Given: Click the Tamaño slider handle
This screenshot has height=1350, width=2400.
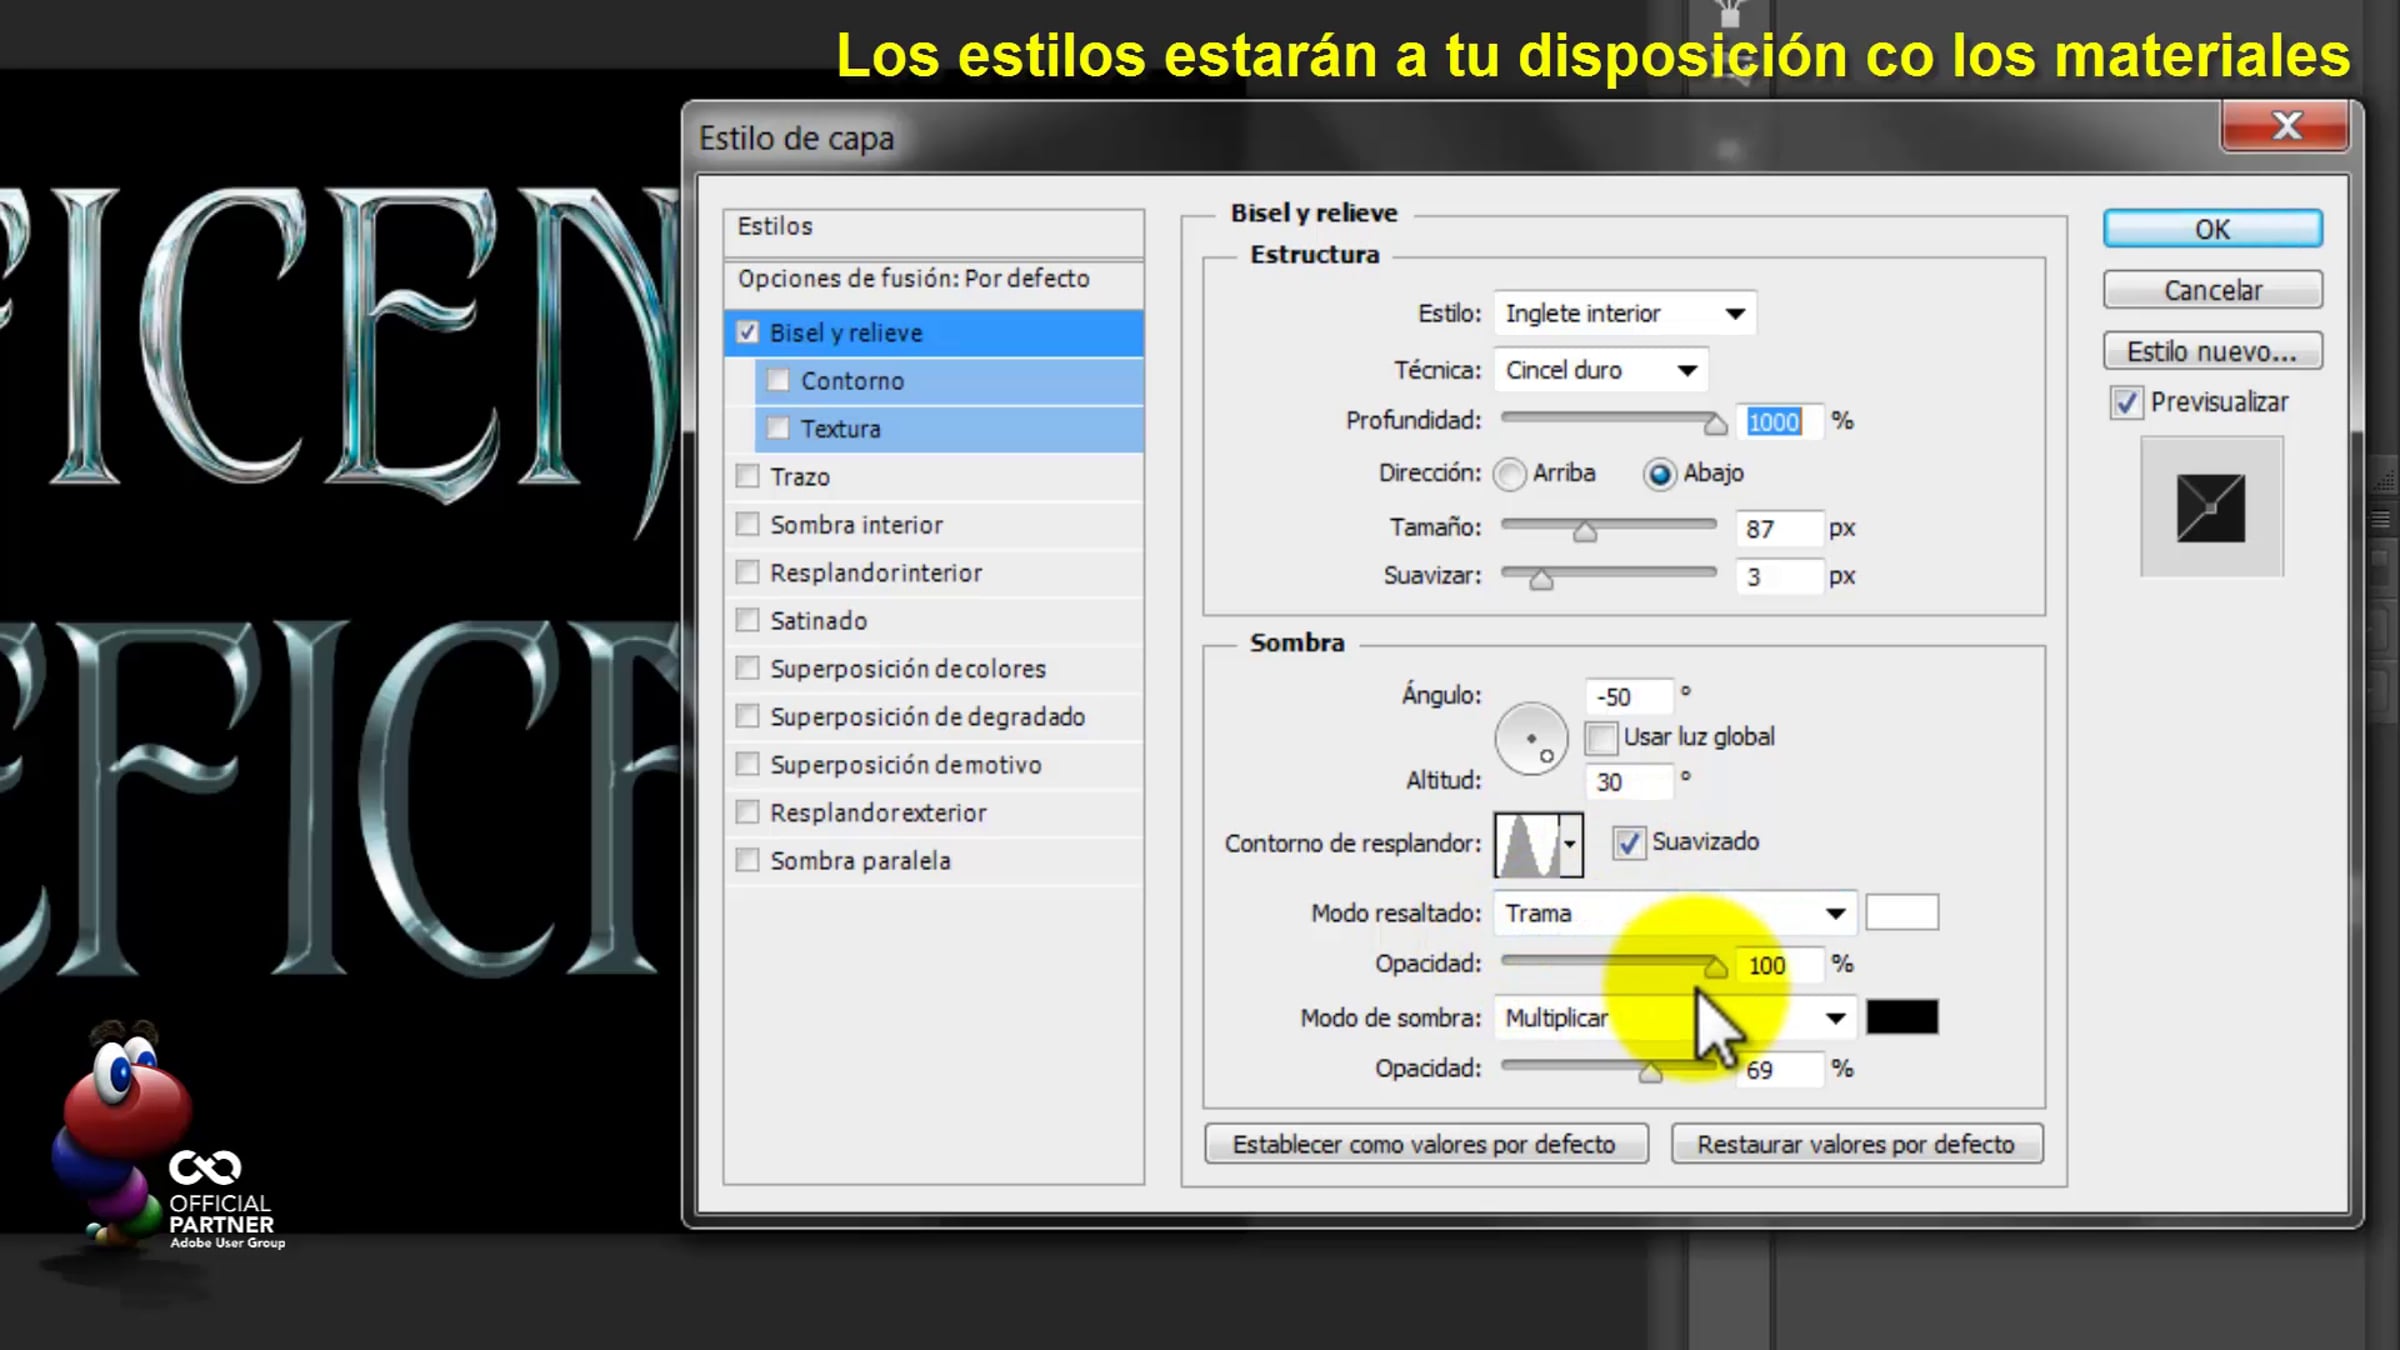Looking at the screenshot, I should tap(1584, 532).
